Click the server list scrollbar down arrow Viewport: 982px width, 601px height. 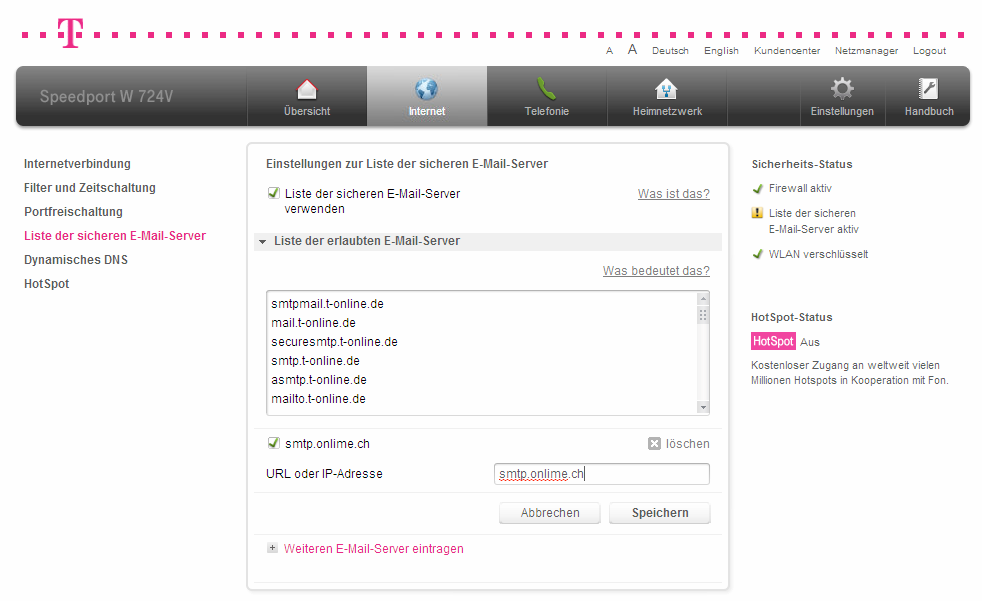(x=703, y=408)
